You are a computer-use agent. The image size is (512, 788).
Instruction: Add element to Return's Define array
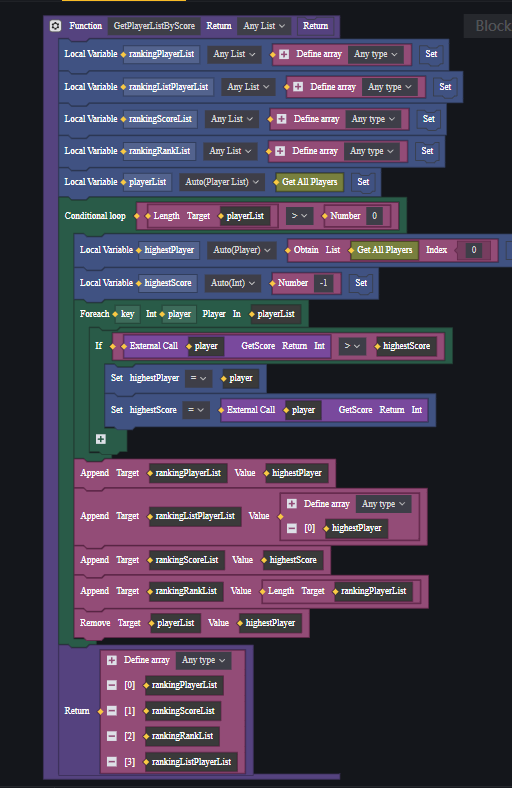coord(112,660)
